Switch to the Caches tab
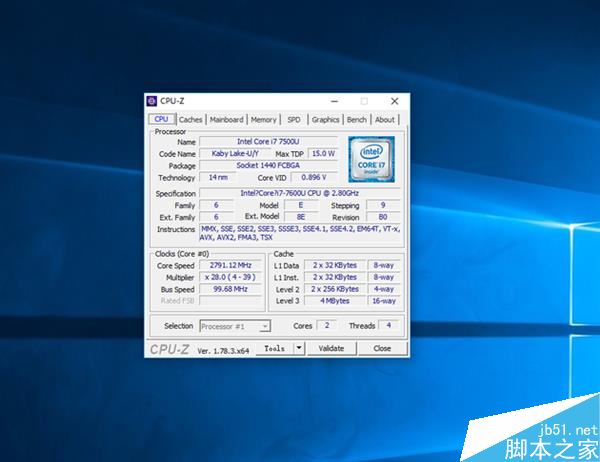 coord(191,120)
